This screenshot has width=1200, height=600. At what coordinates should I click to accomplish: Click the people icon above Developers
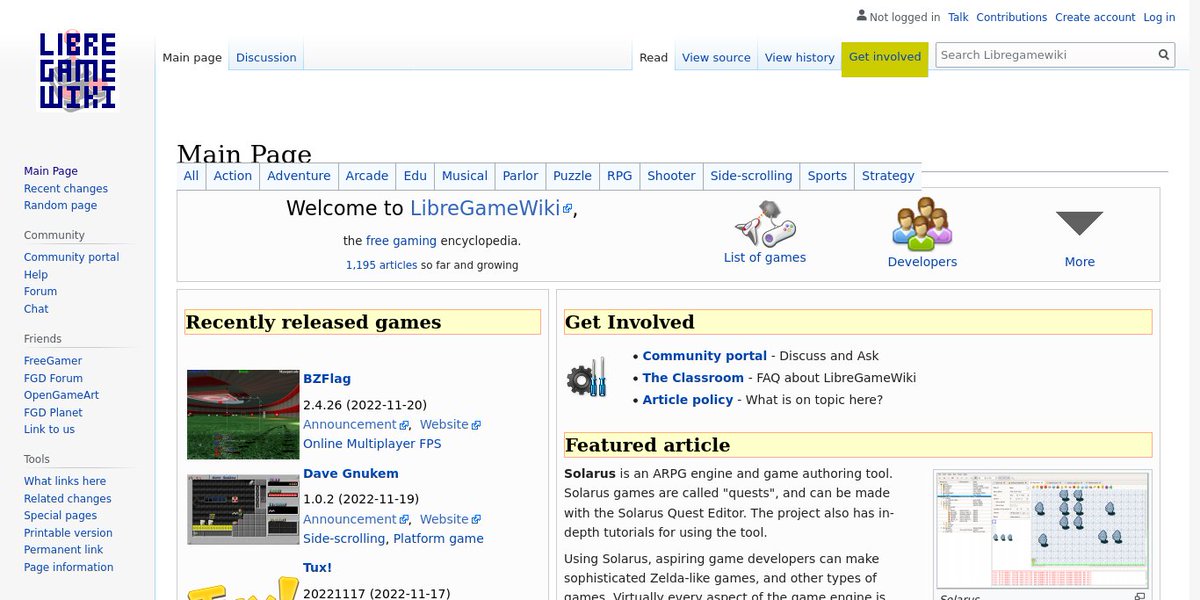921,222
